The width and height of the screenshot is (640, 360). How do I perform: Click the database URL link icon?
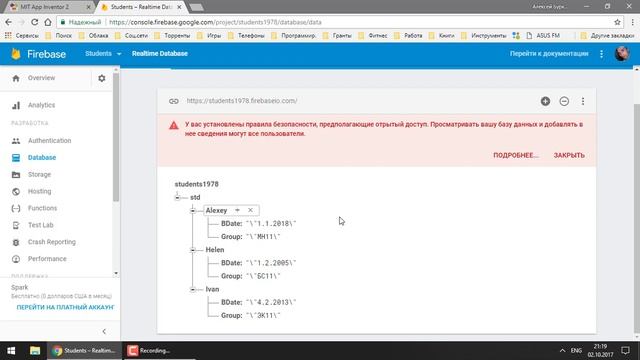tap(174, 101)
